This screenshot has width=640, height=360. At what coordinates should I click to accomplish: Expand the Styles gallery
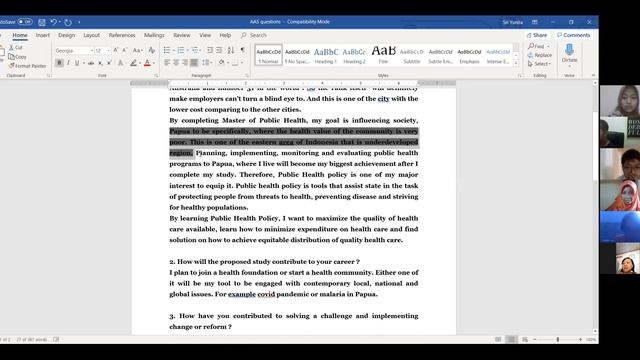516,63
